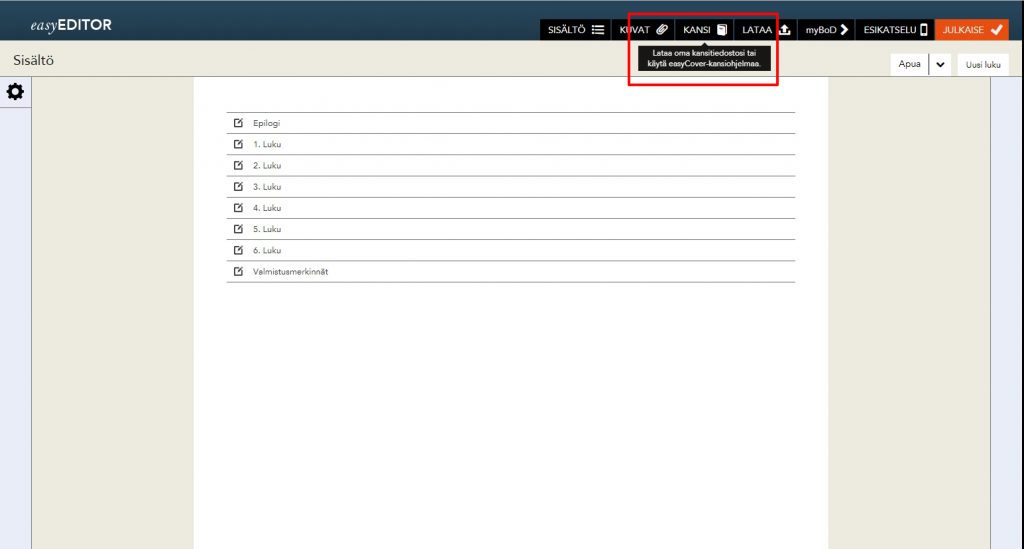Open chapter 4. Luku
Image resolution: width=1024 pixels, height=549 pixels.
point(267,208)
